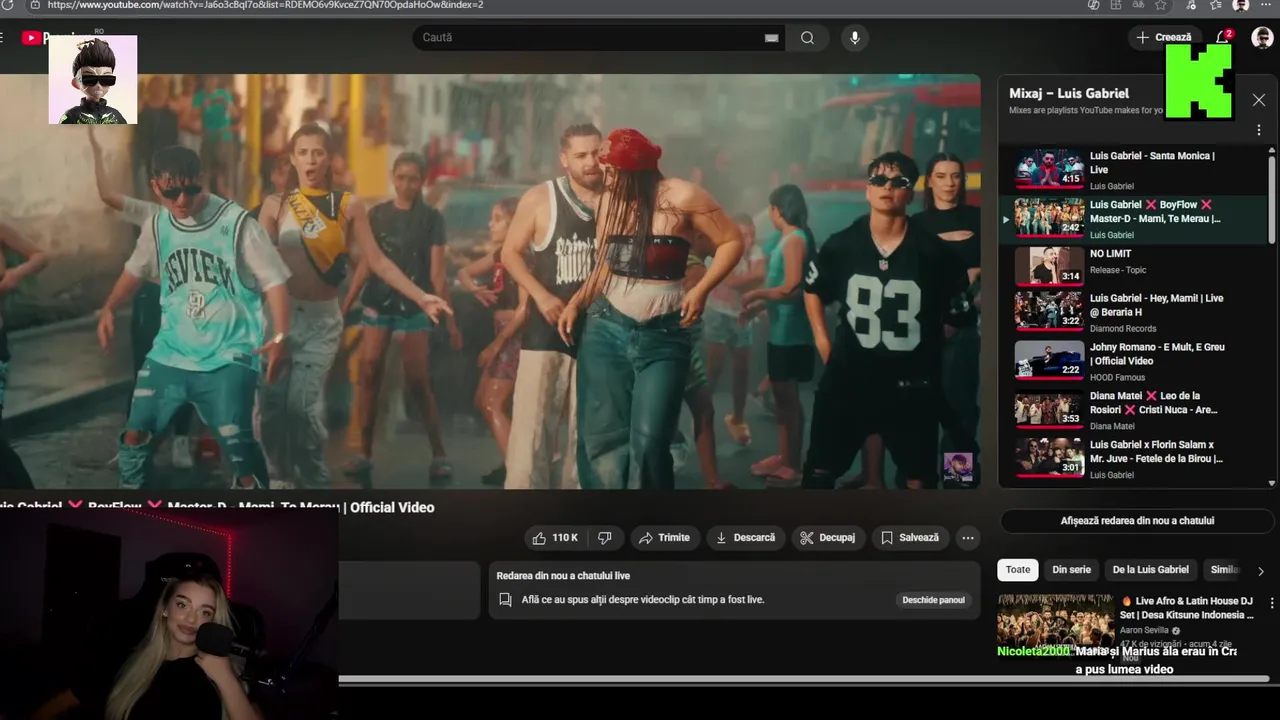Open Luis Gabriel - Hey, Mami! Live video
1280x720 pixels.
[x=1156, y=305]
